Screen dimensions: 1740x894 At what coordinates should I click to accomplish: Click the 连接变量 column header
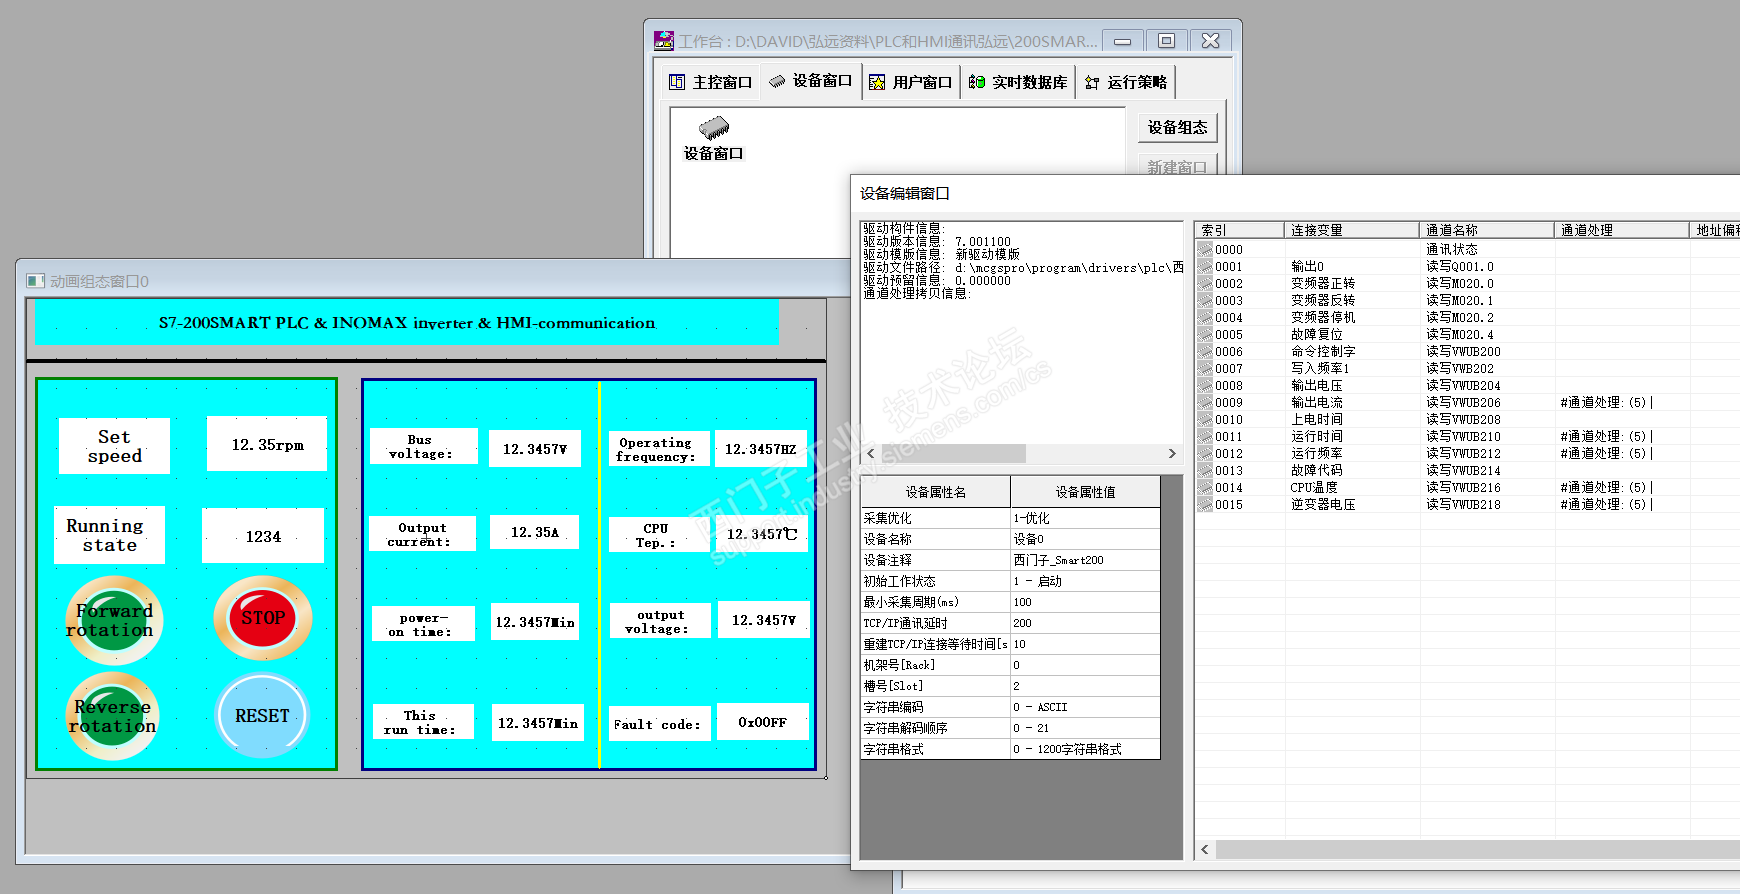click(1351, 230)
